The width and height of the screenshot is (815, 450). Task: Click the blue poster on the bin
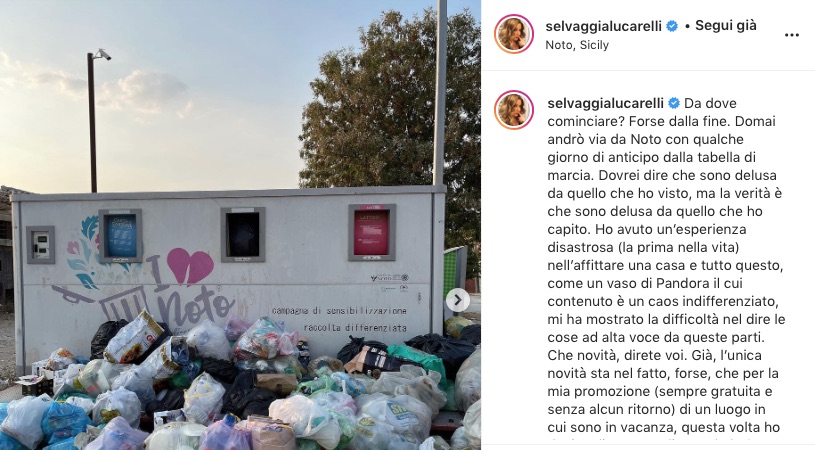(x=121, y=235)
